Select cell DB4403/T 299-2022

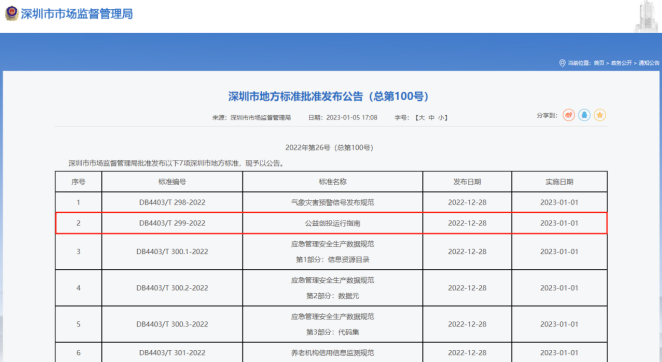pos(172,223)
